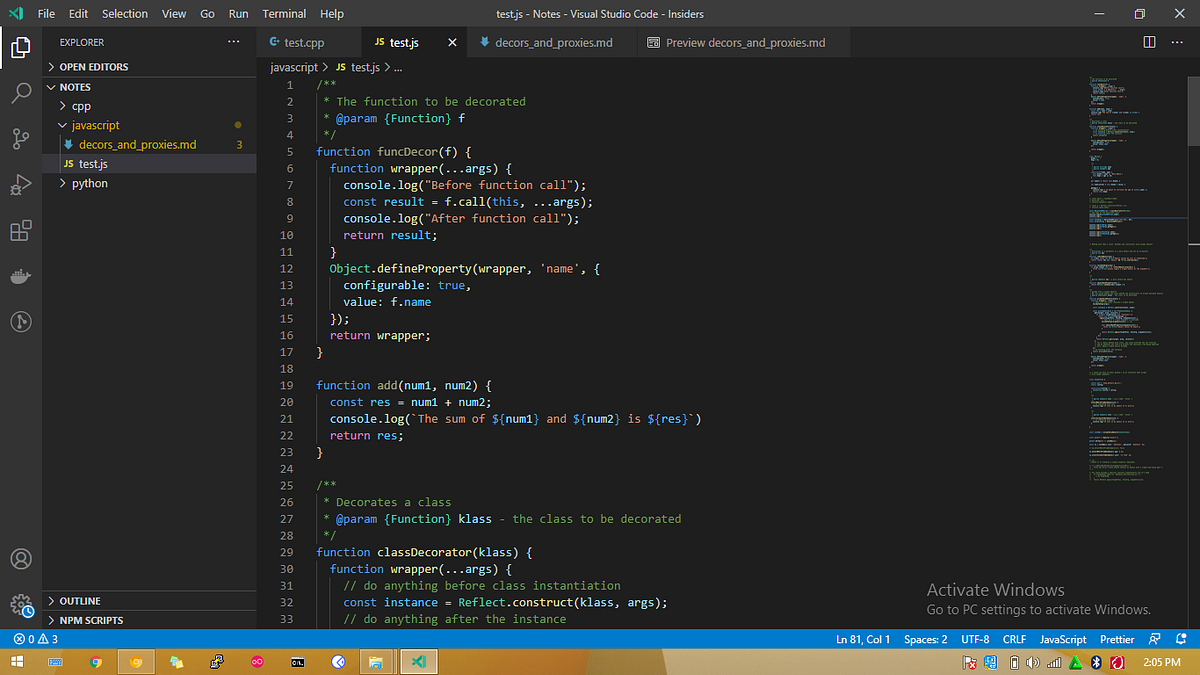The height and width of the screenshot is (675, 1200).
Task: Click JavaScript language mode selector
Action: click(x=1063, y=639)
